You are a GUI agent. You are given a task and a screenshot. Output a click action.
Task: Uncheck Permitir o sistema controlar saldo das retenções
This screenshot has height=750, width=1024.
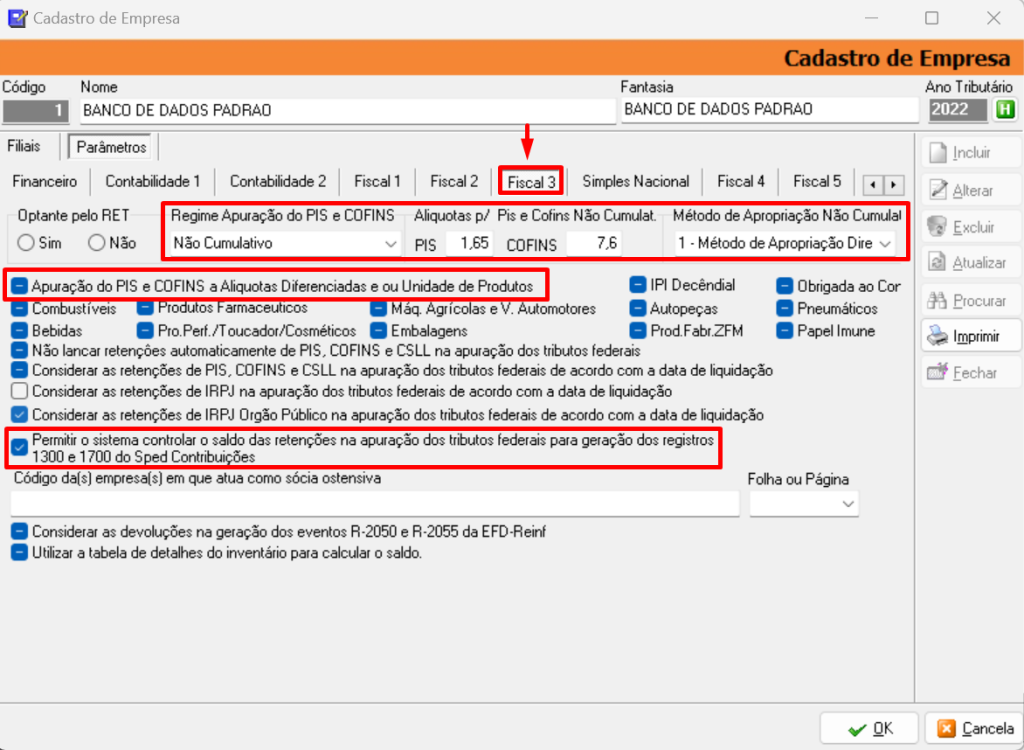[x=20, y=448]
